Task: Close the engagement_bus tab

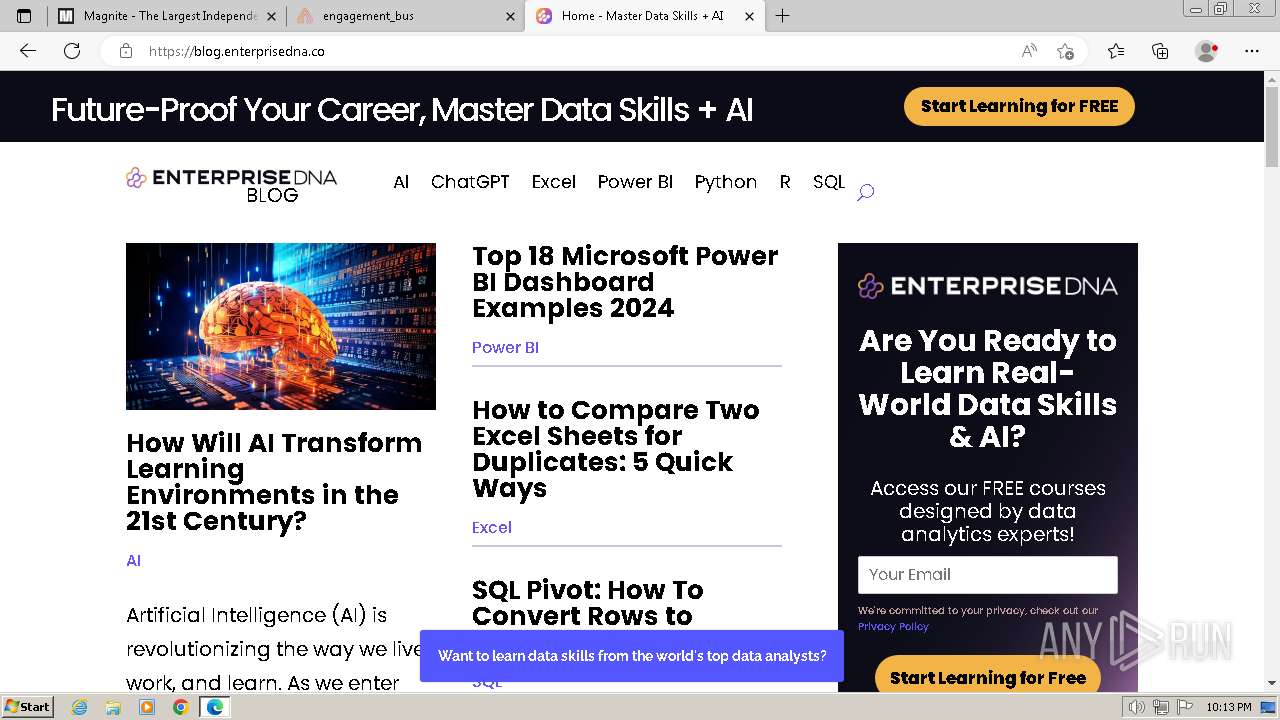Action: coord(511,16)
